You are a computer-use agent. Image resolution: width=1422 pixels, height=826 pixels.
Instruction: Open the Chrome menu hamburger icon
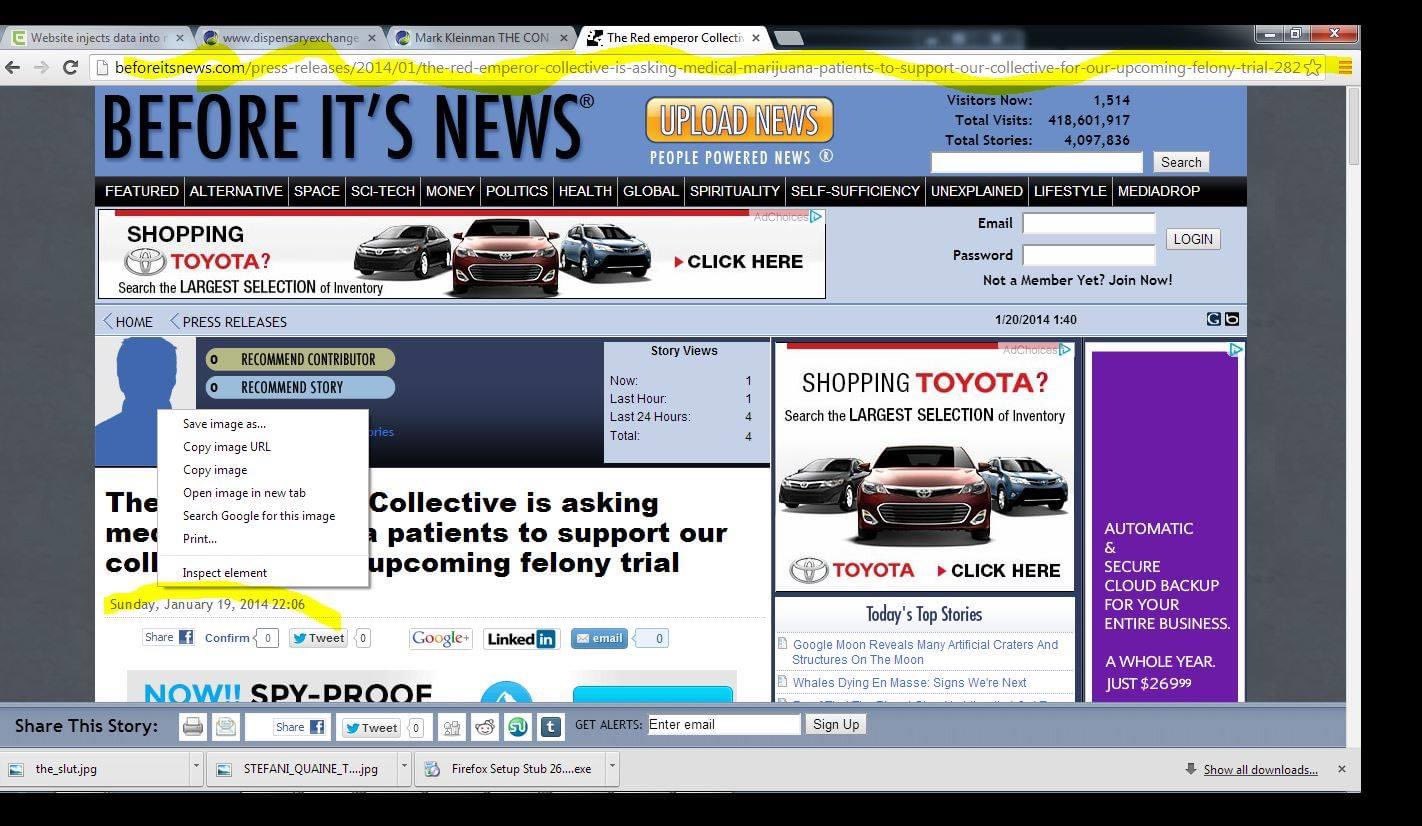pyautogui.click(x=1345, y=68)
